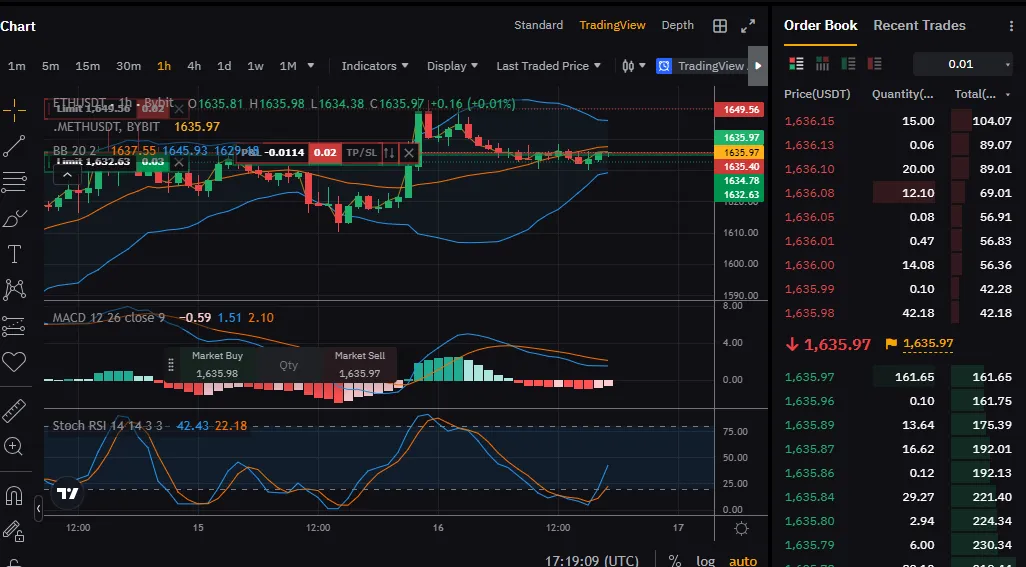This screenshot has width=1026, height=567.
Task: Click the TradingView logo on the chart
Action: tap(68, 494)
